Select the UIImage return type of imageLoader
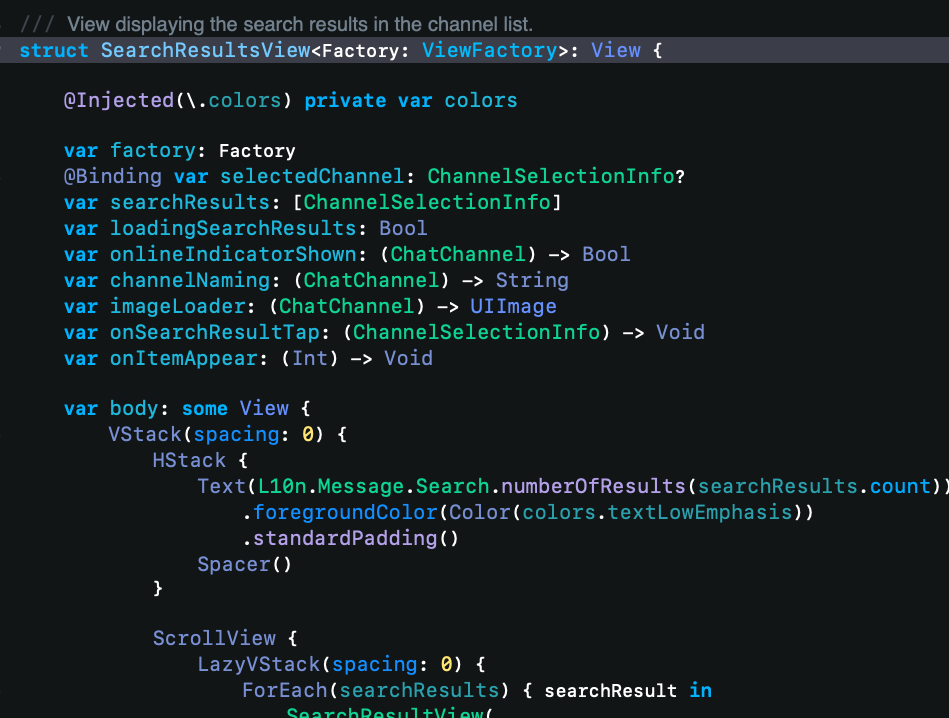This screenshot has height=718, width=949. point(513,306)
